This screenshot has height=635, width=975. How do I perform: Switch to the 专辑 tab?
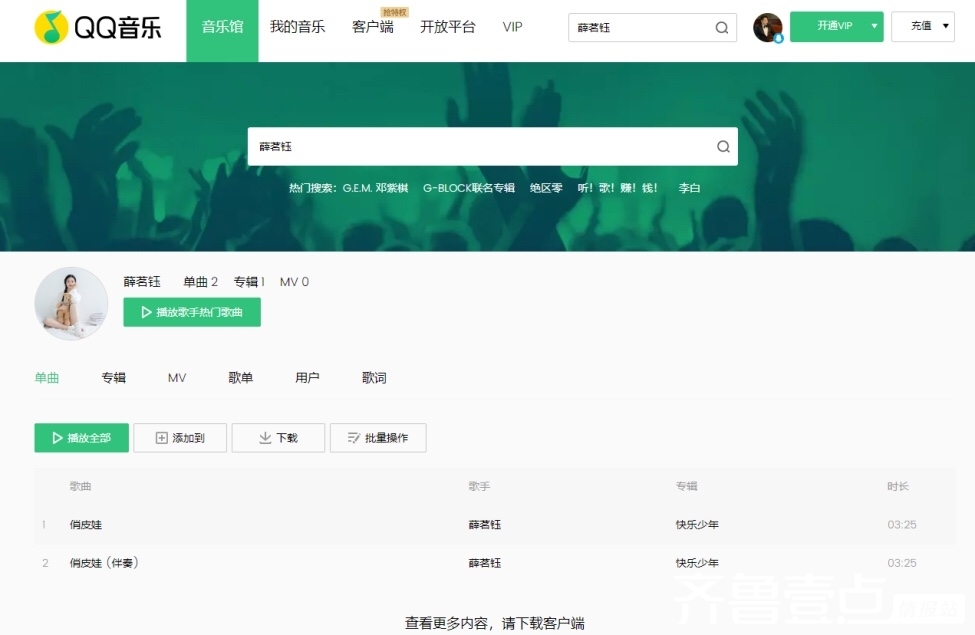pyautogui.click(x=113, y=378)
